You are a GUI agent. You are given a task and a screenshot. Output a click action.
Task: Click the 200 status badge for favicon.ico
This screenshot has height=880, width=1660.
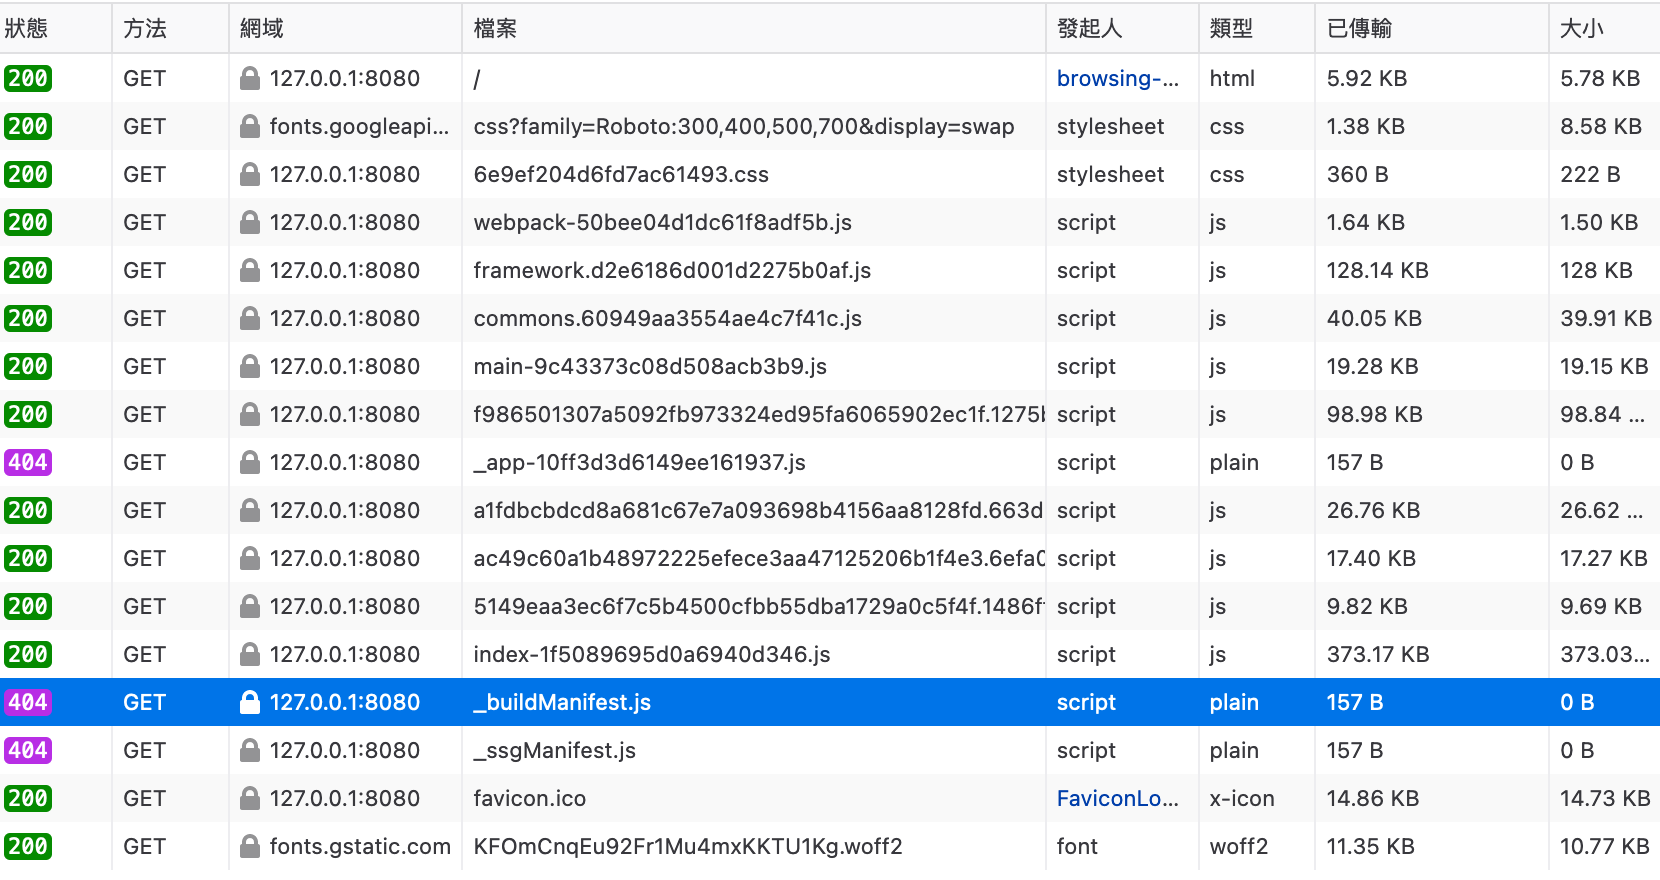pyautogui.click(x=28, y=798)
